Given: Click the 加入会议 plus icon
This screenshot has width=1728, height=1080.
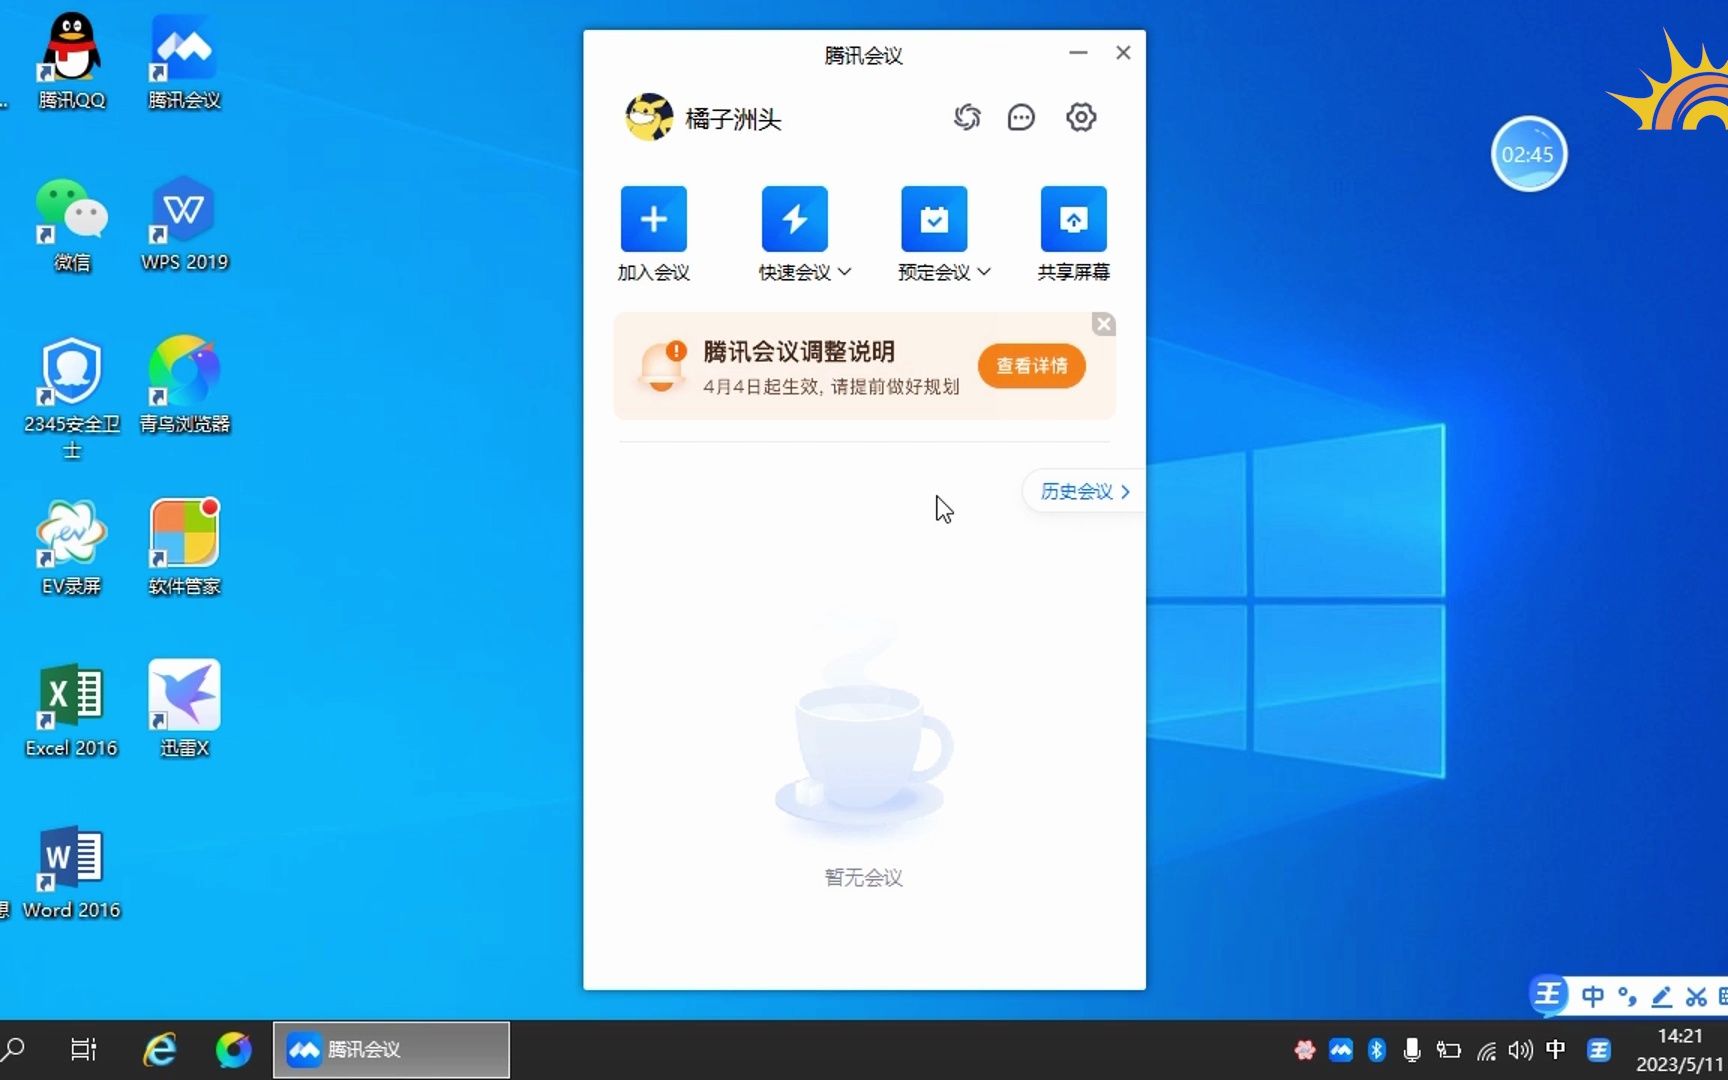Looking at the screenshot, I should (653, 218).
